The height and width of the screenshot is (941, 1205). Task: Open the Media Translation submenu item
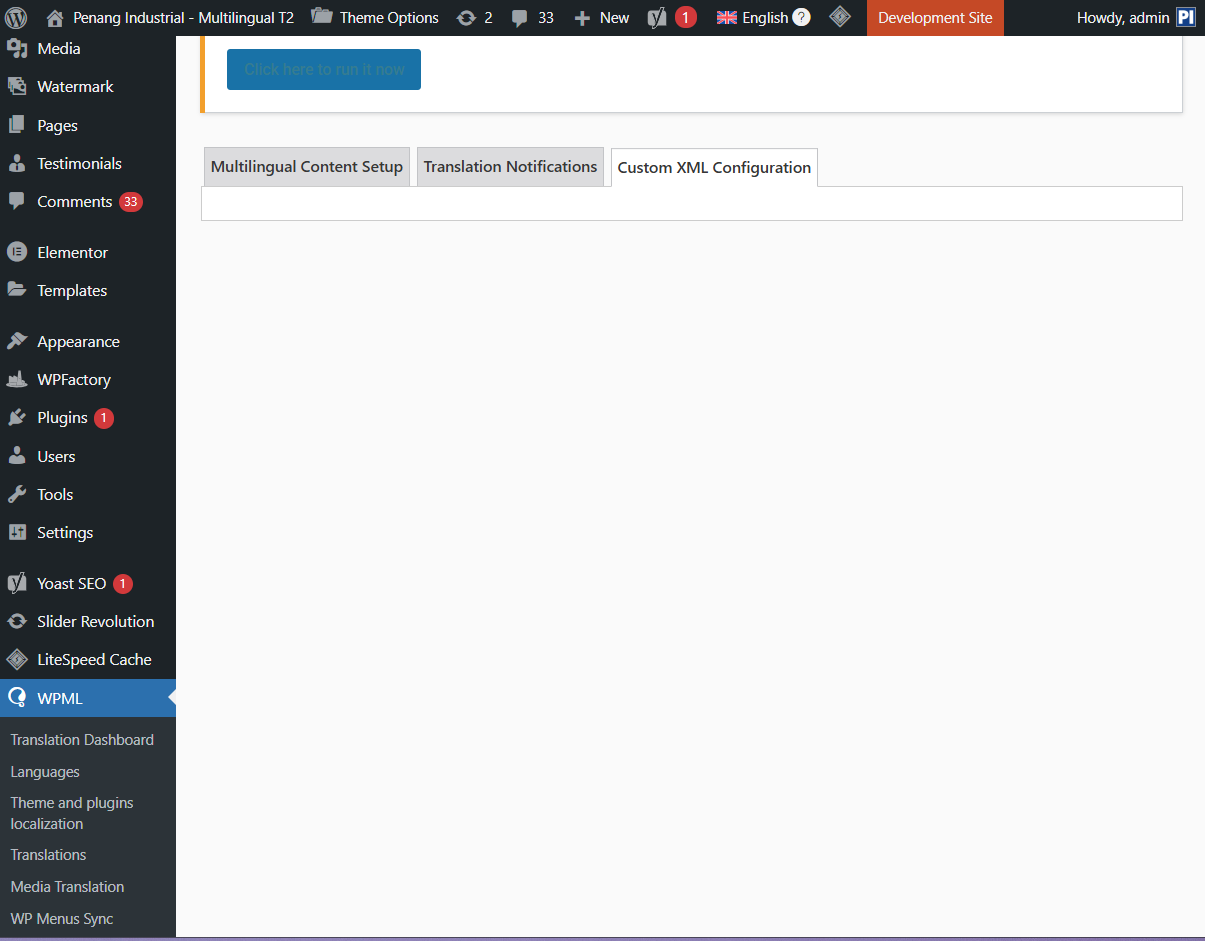[x=67, y=887]
